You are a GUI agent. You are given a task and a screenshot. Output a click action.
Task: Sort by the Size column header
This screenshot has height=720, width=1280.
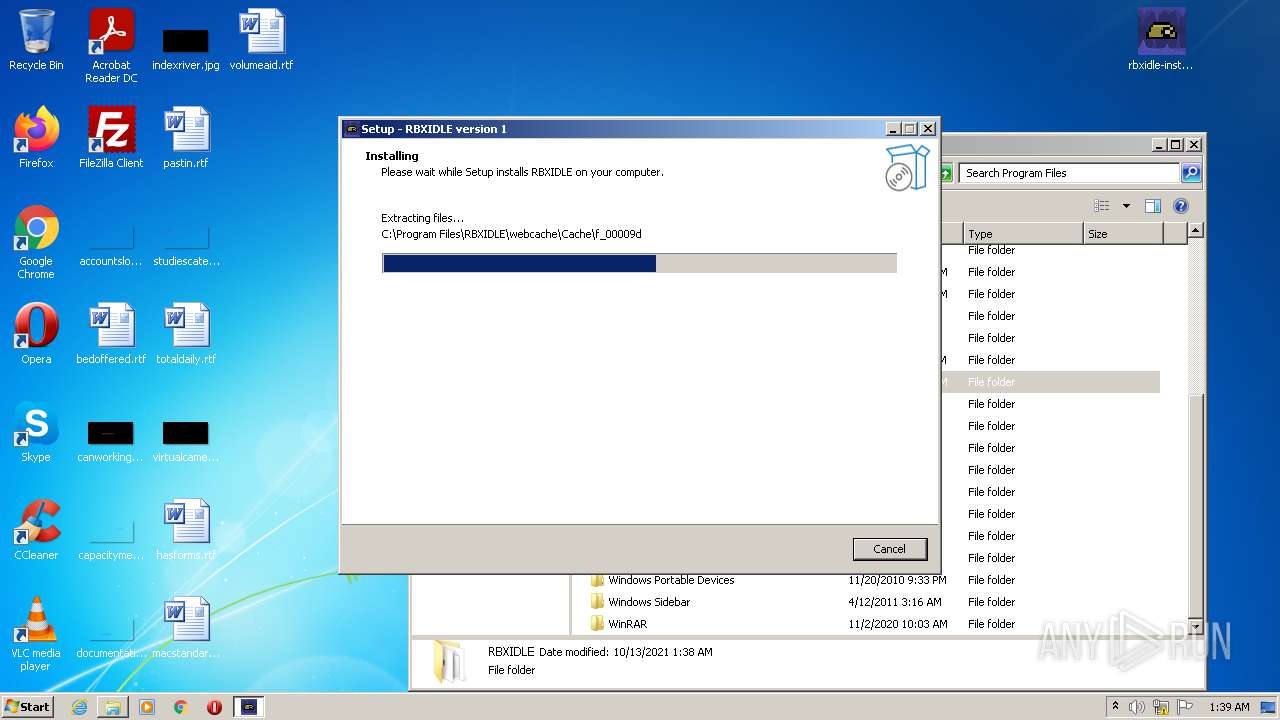pyautogui.click(x=1123, y=234)
